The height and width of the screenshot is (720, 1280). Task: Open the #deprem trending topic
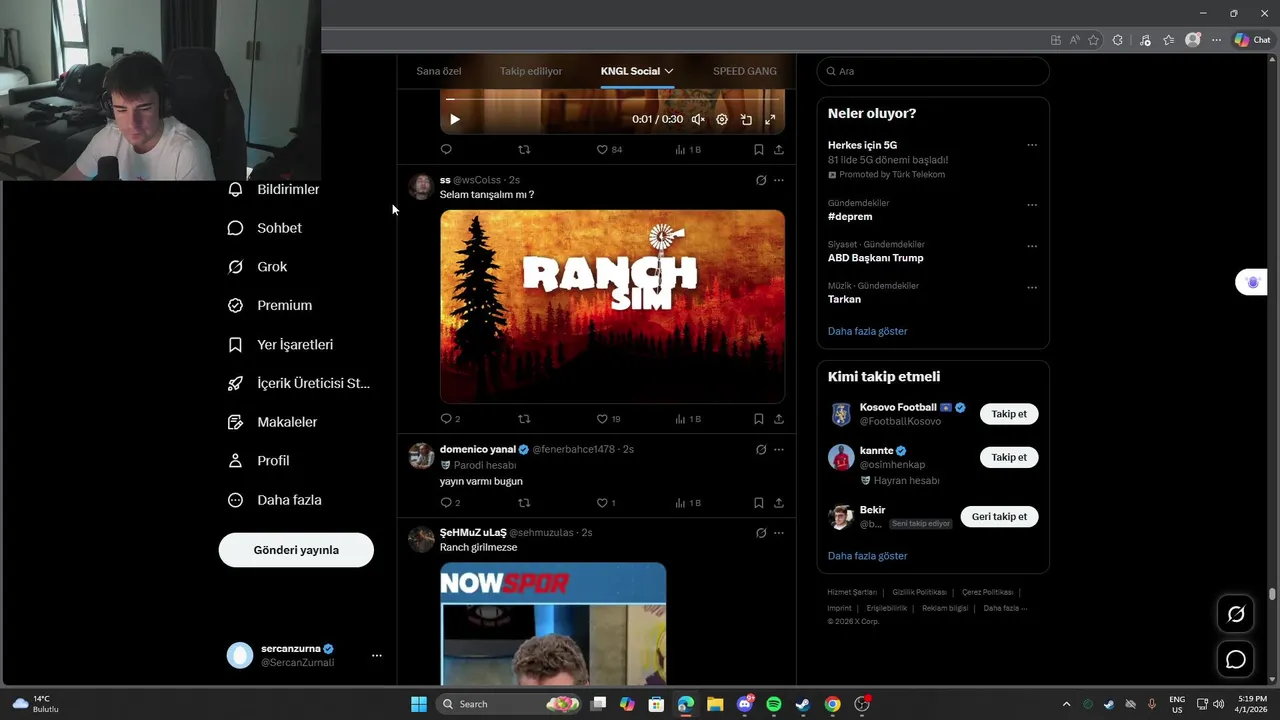pos(850,216)
